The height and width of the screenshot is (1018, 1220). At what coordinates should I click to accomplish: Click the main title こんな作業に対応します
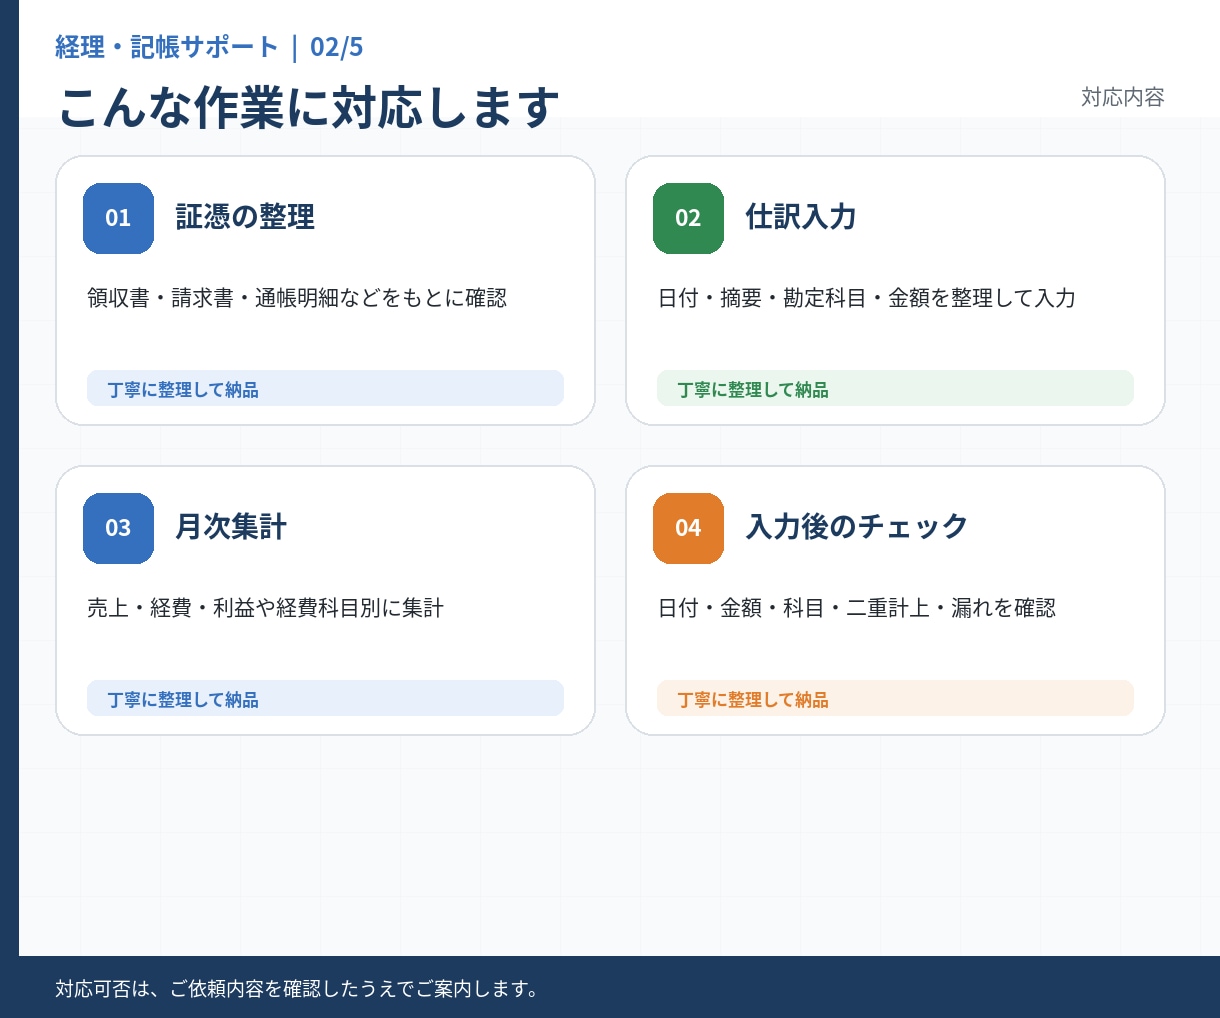[x=308, y=107]
